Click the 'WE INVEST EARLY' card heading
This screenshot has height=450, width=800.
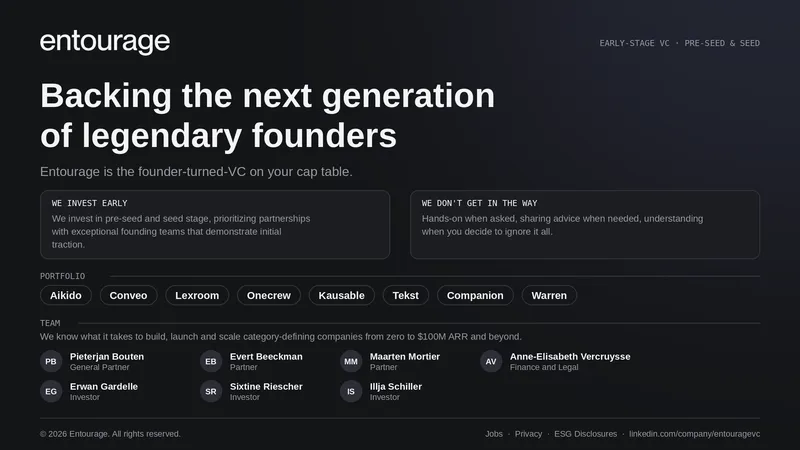(89, 203)
